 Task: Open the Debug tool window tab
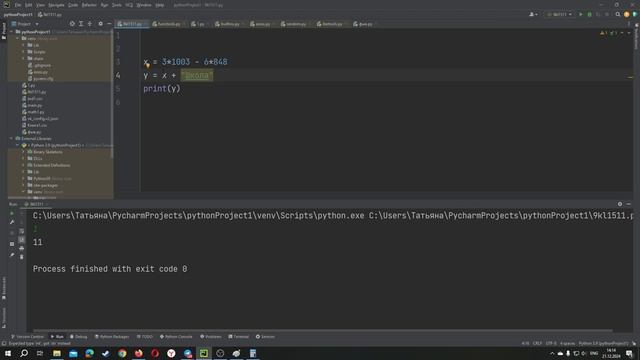79,337
